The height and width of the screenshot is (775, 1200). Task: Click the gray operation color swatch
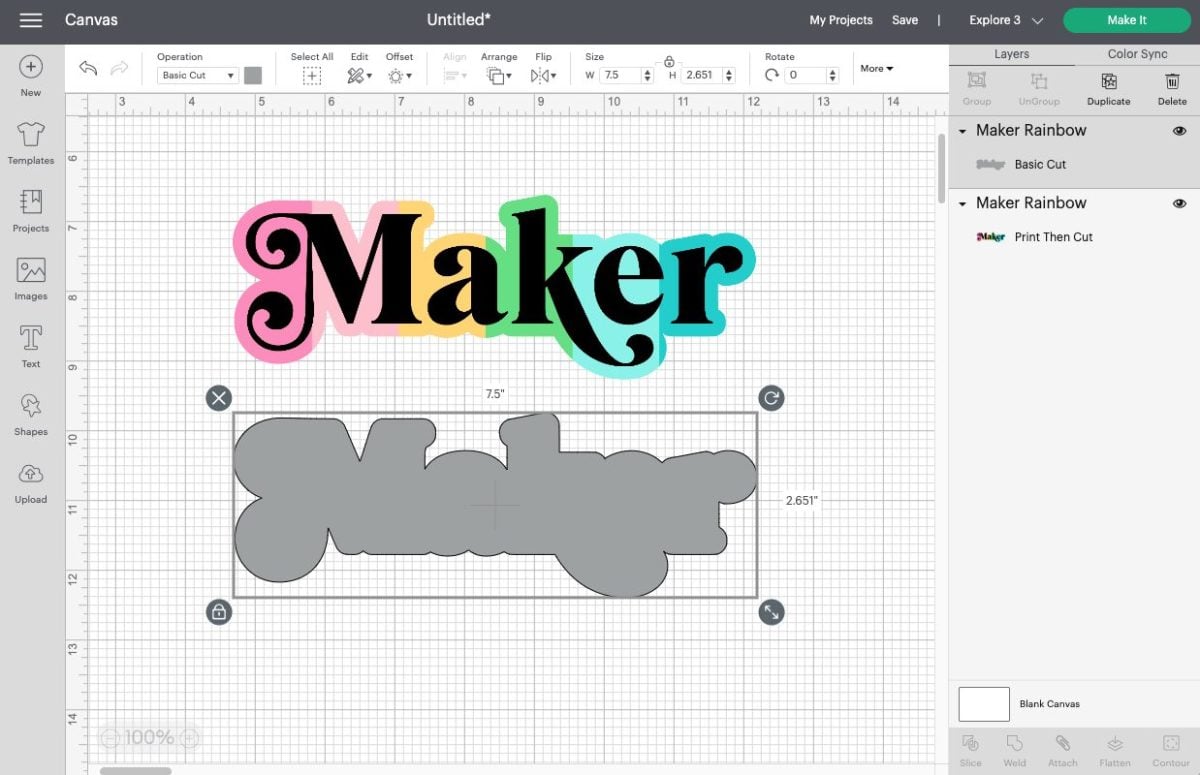[x=253, y=75]
